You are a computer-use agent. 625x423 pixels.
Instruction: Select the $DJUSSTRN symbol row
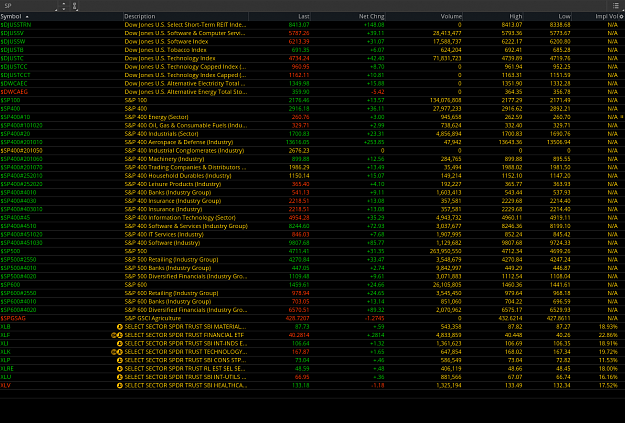(x=312, y=25)
